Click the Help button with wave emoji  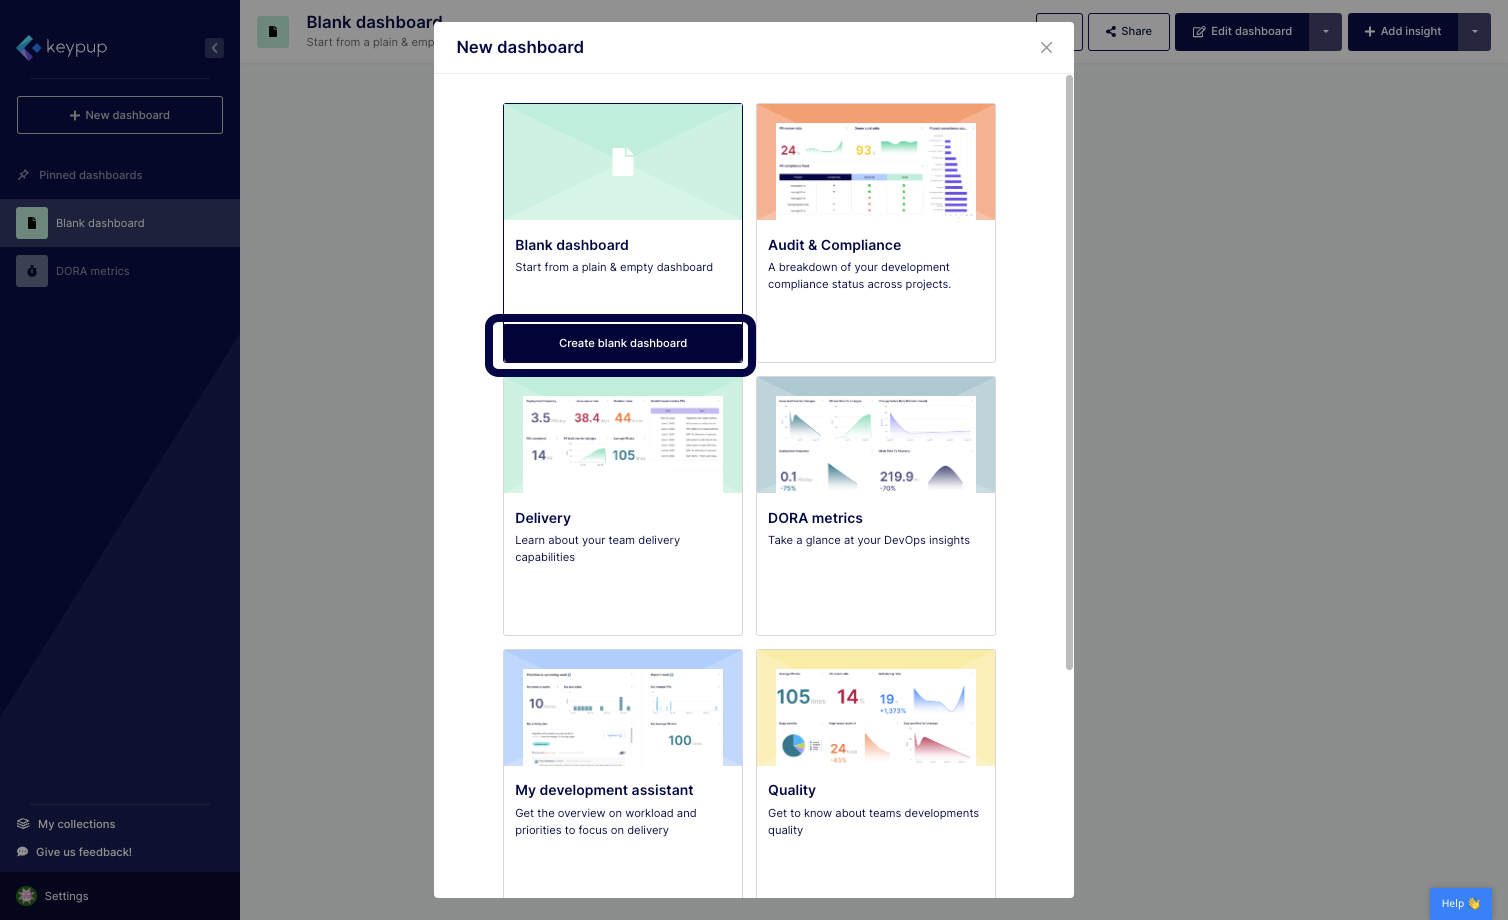[1459, 902]
